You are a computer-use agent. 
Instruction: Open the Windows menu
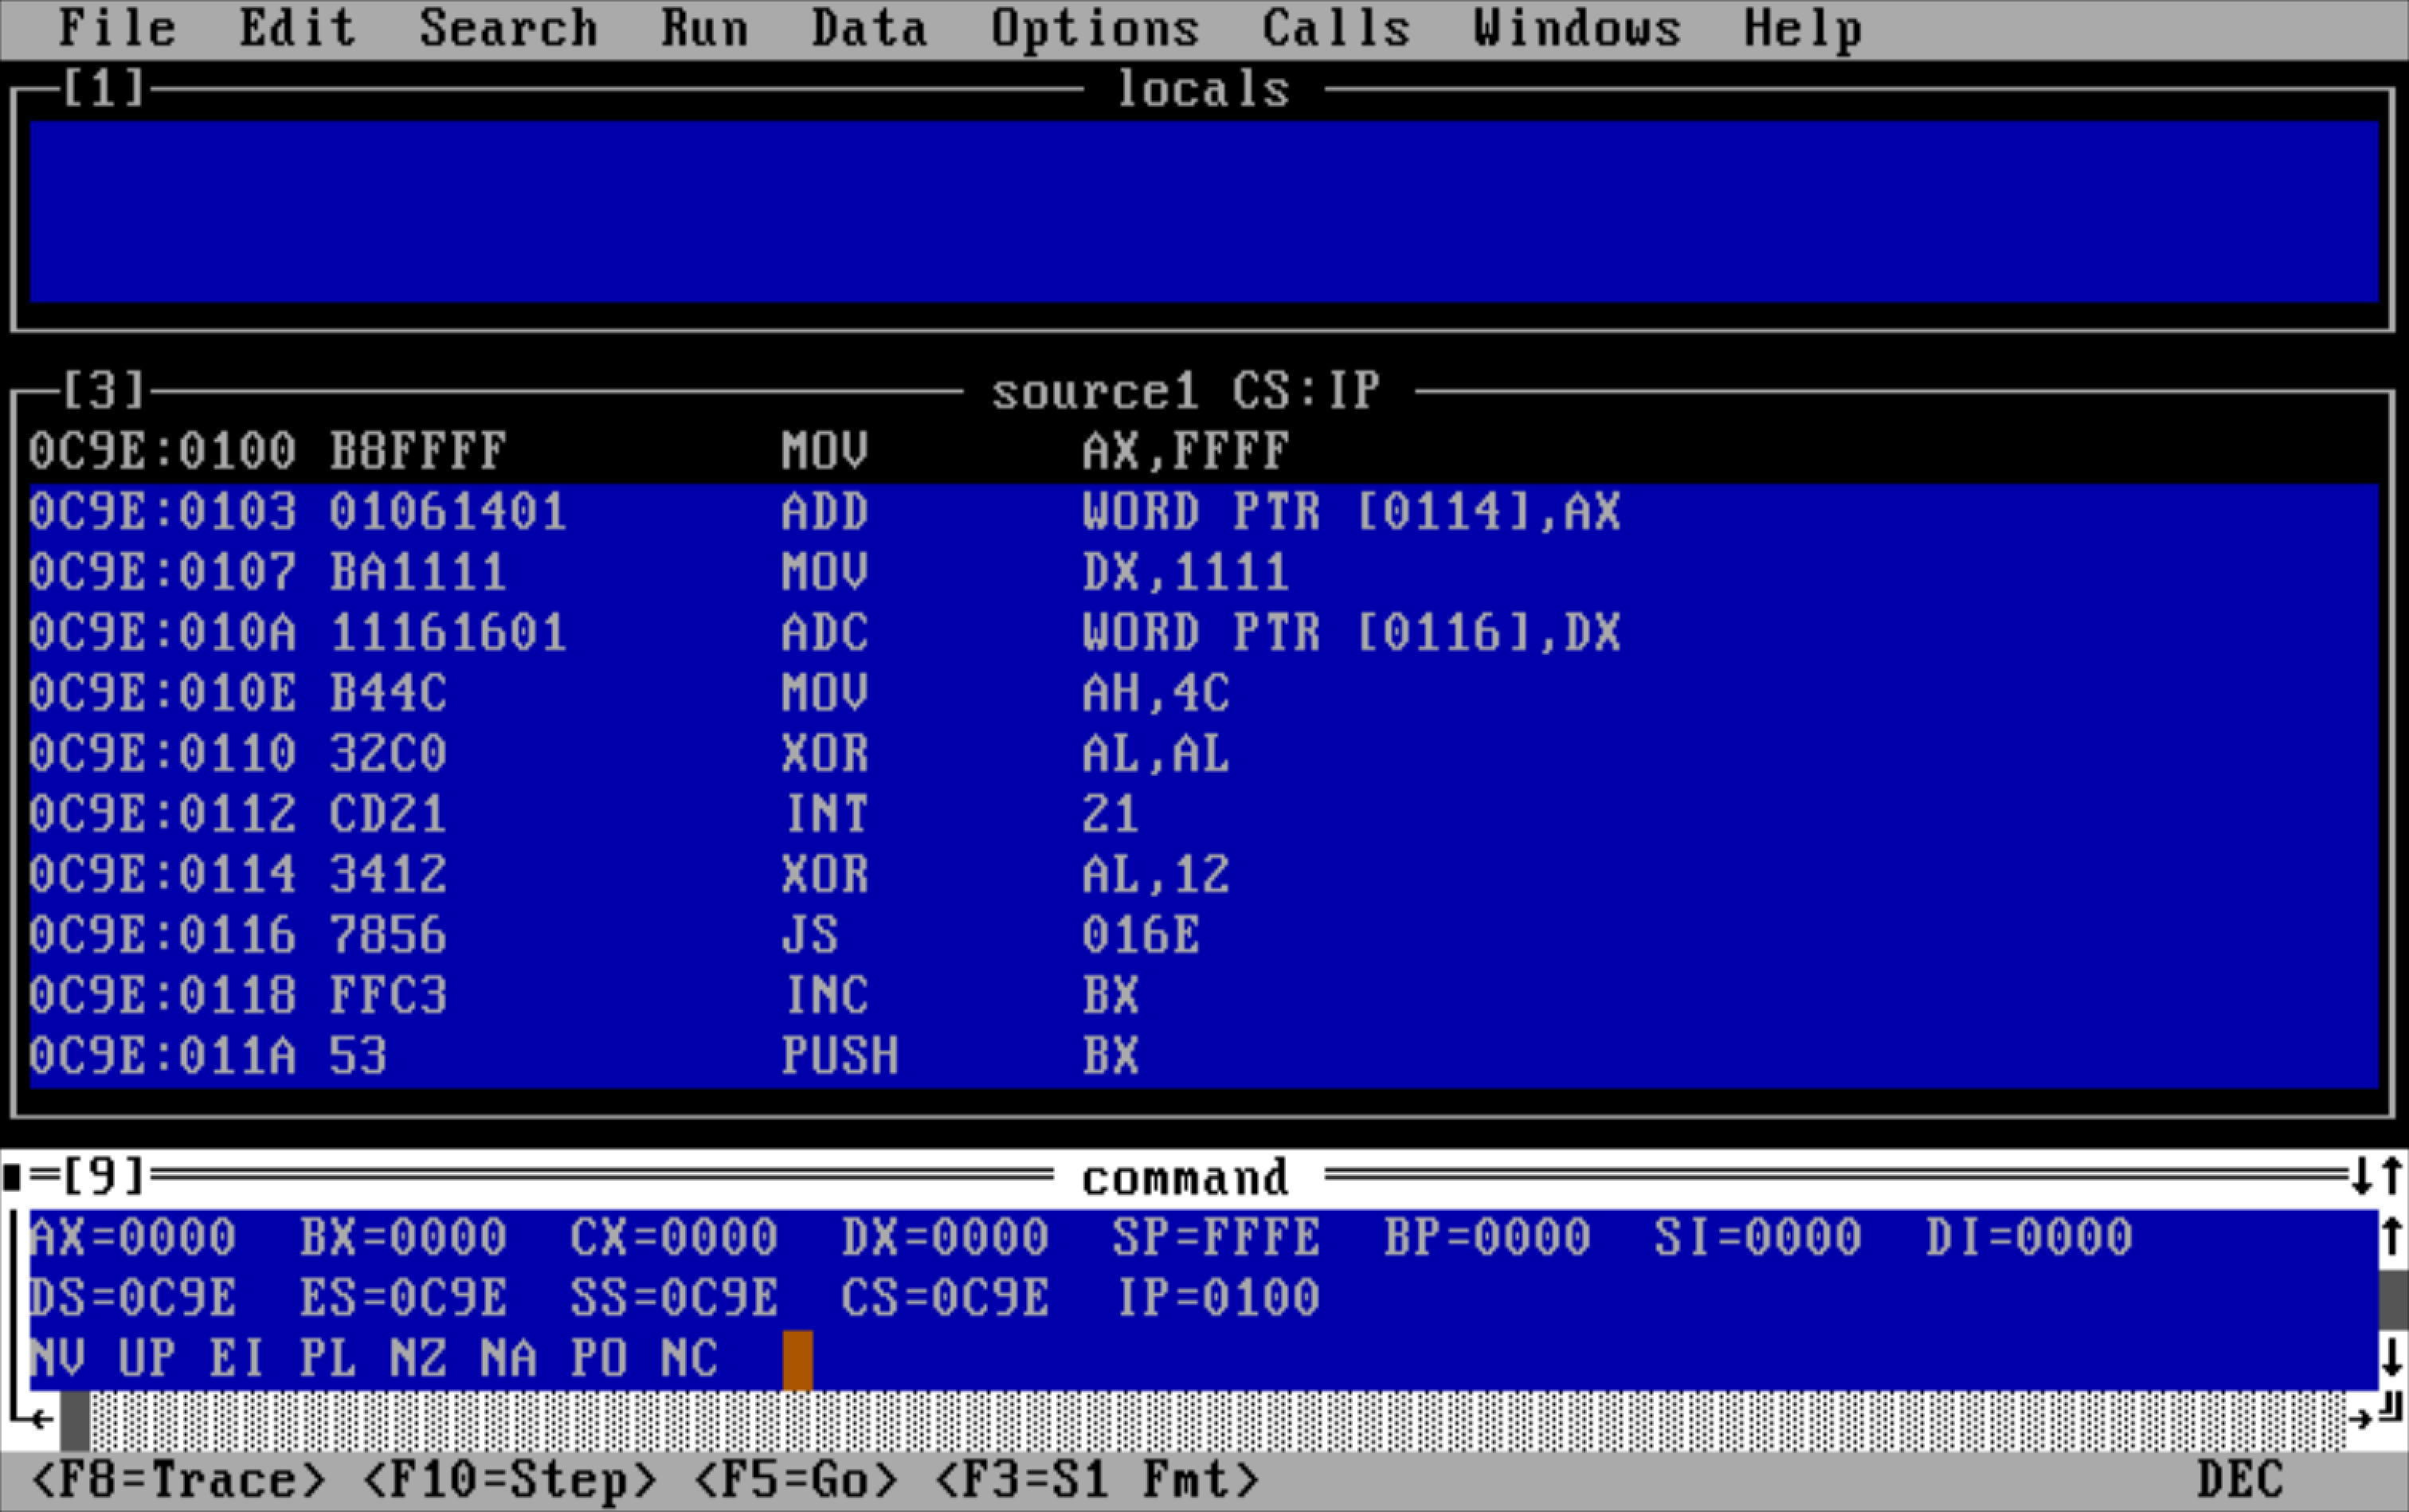click(1577, 28)
